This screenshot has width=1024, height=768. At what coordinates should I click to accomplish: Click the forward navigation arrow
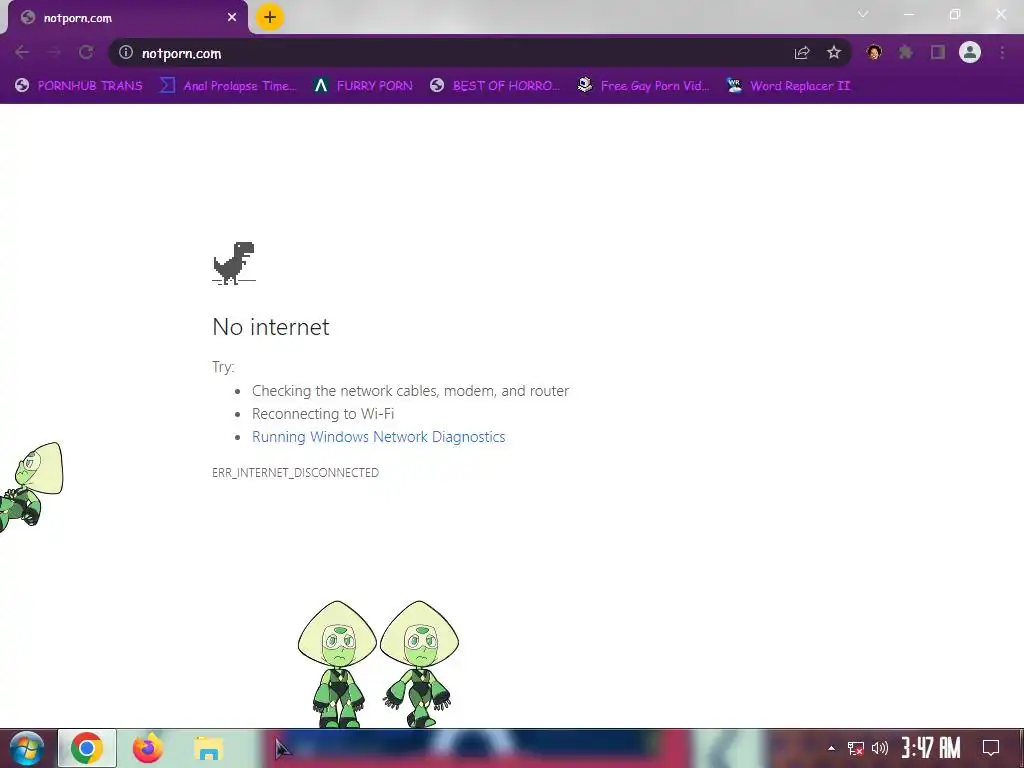(x=54, y=52)
